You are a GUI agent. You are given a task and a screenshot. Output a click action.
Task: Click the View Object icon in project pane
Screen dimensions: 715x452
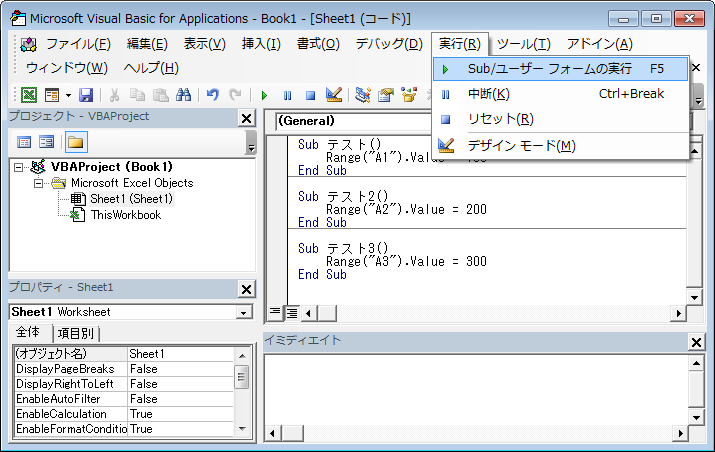point(46,142)
